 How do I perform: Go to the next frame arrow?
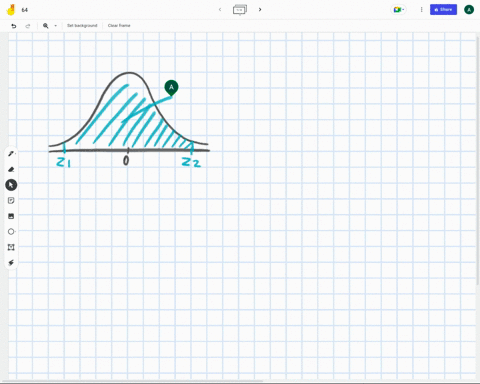pyautogui.click(x=260, y=9)
